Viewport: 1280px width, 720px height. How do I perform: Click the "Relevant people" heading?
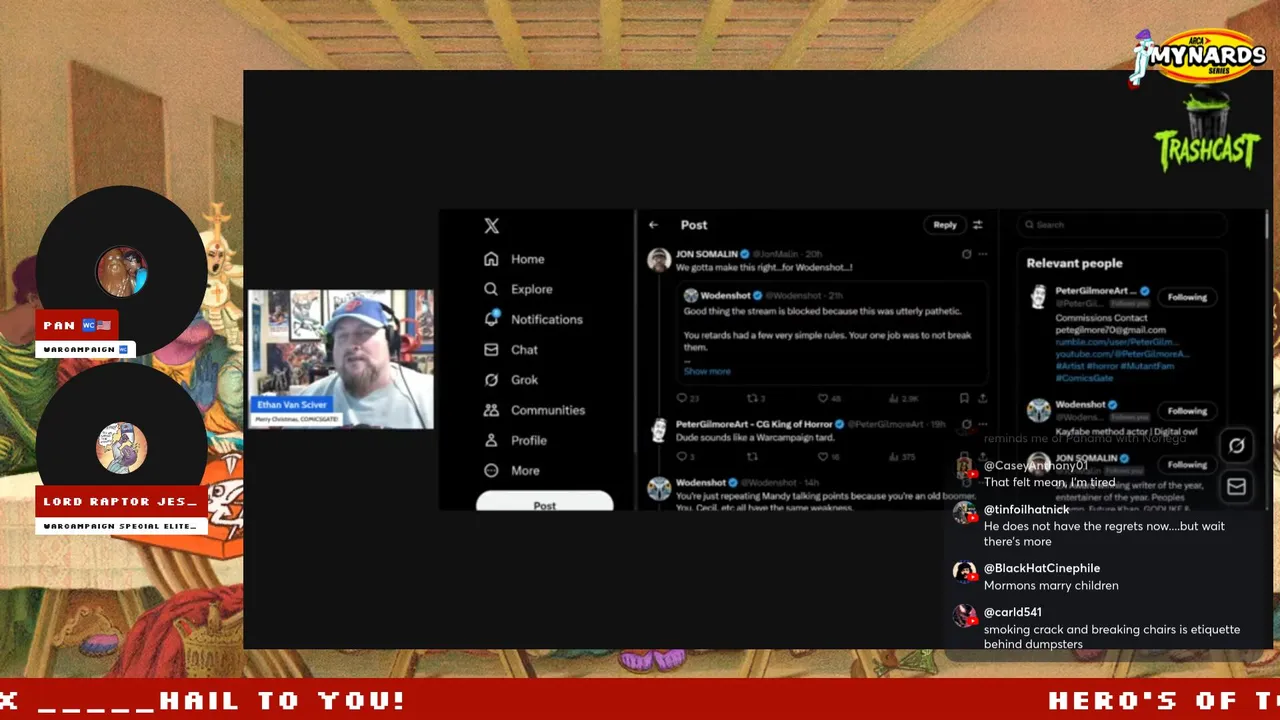click(x=1075, y=263)
